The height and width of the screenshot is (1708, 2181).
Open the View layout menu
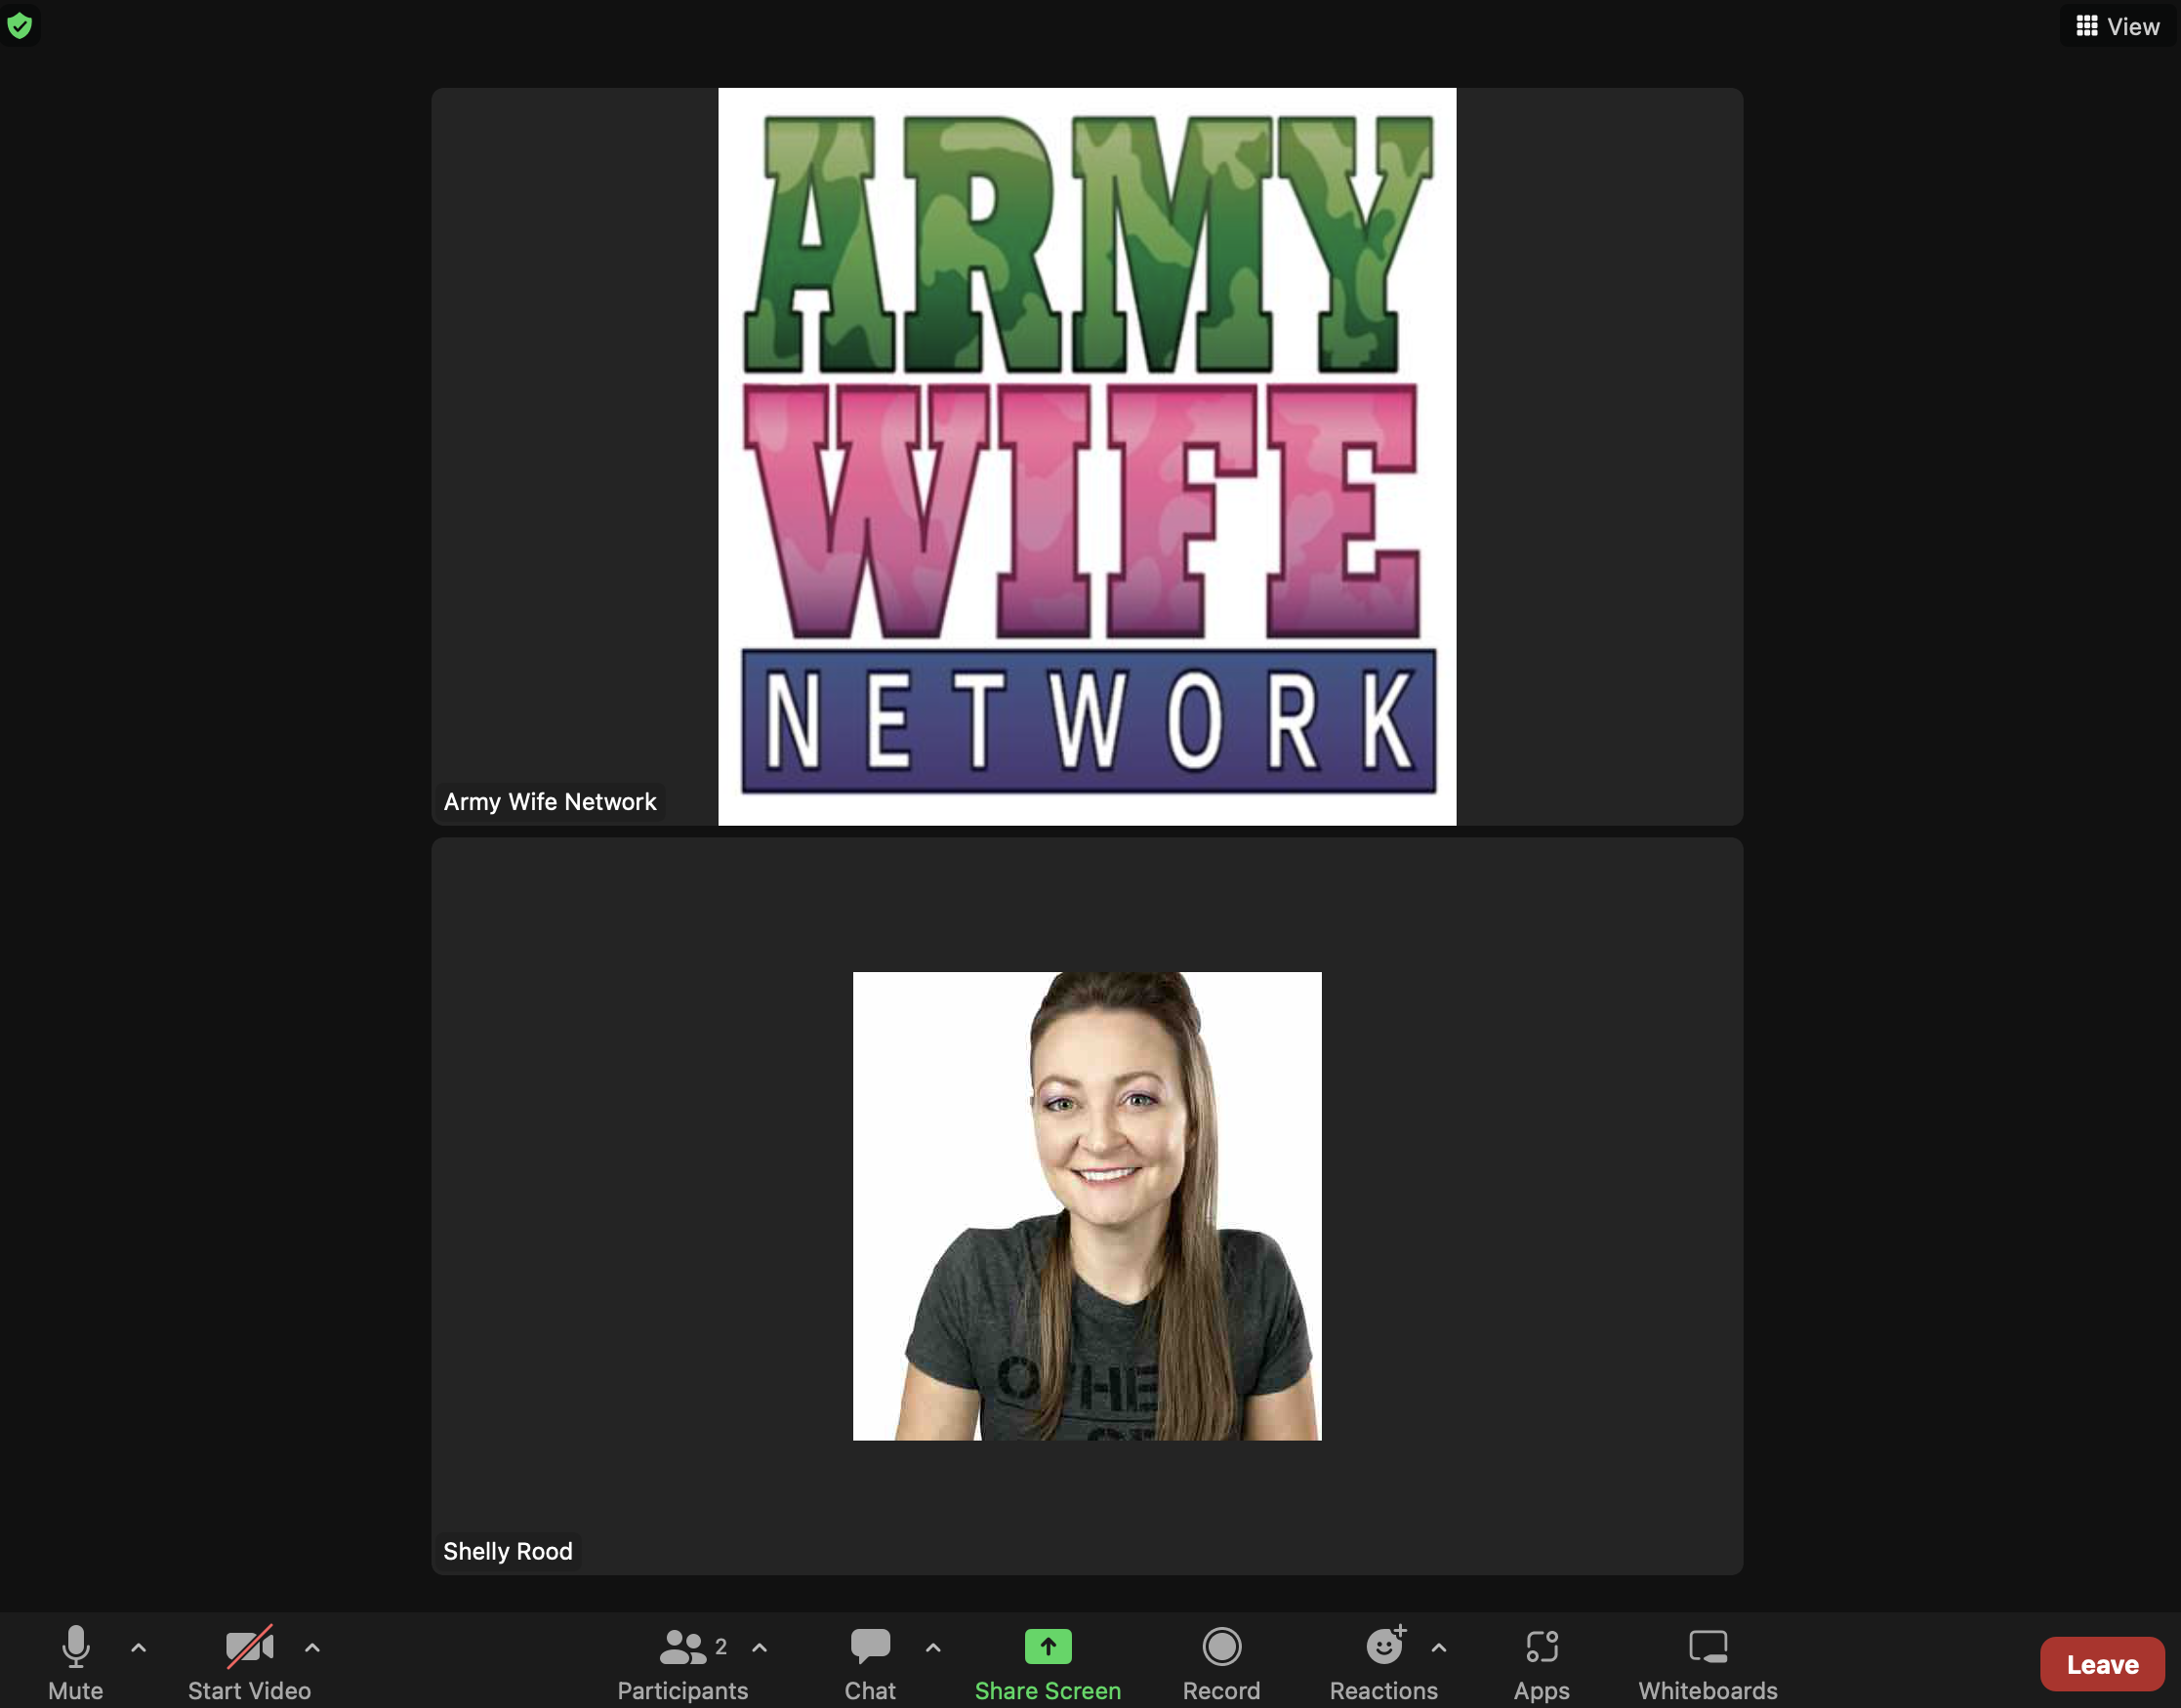point(2118,26)
